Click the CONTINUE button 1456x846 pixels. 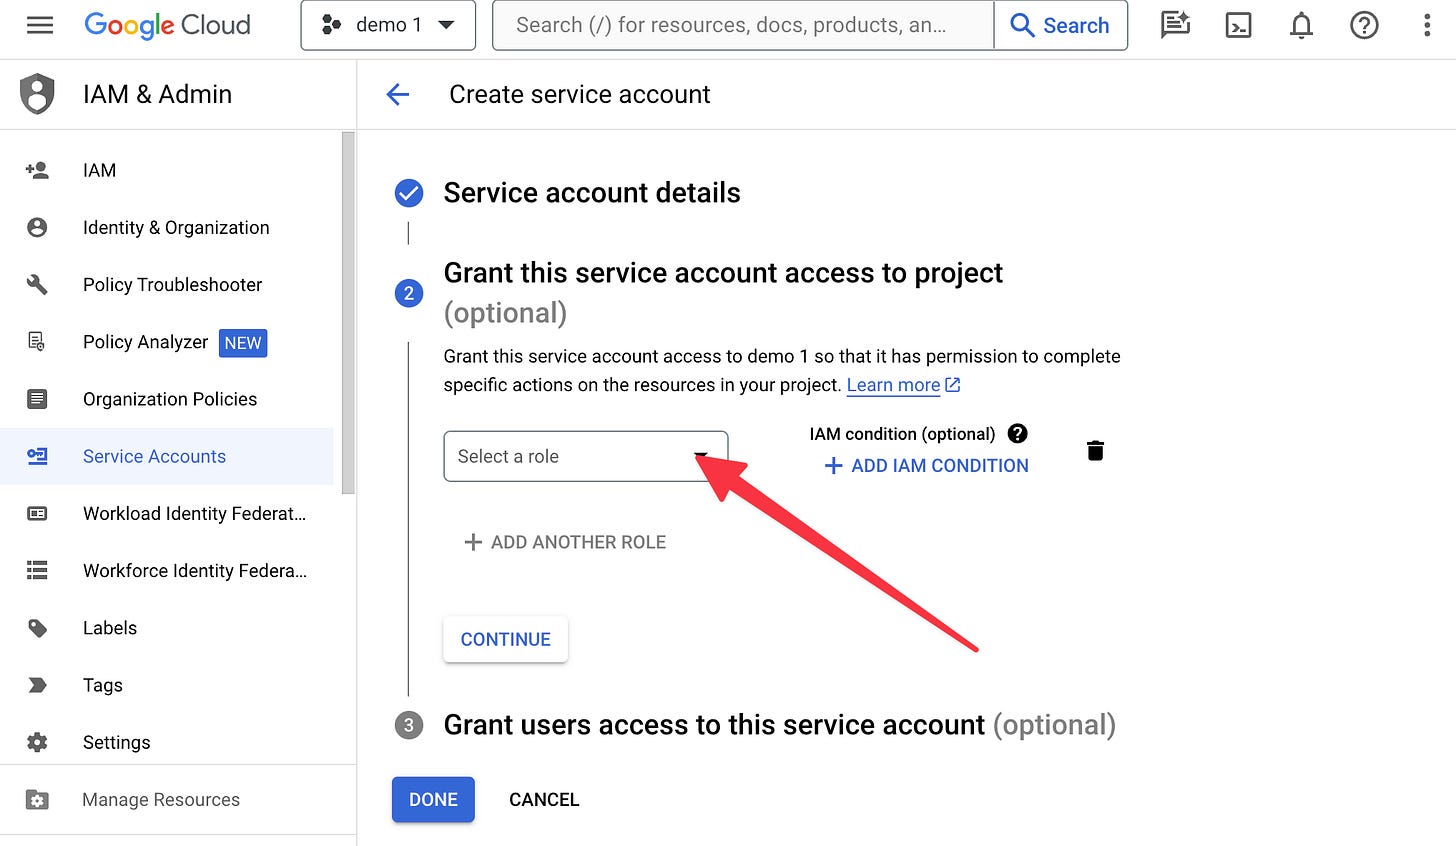506,639
